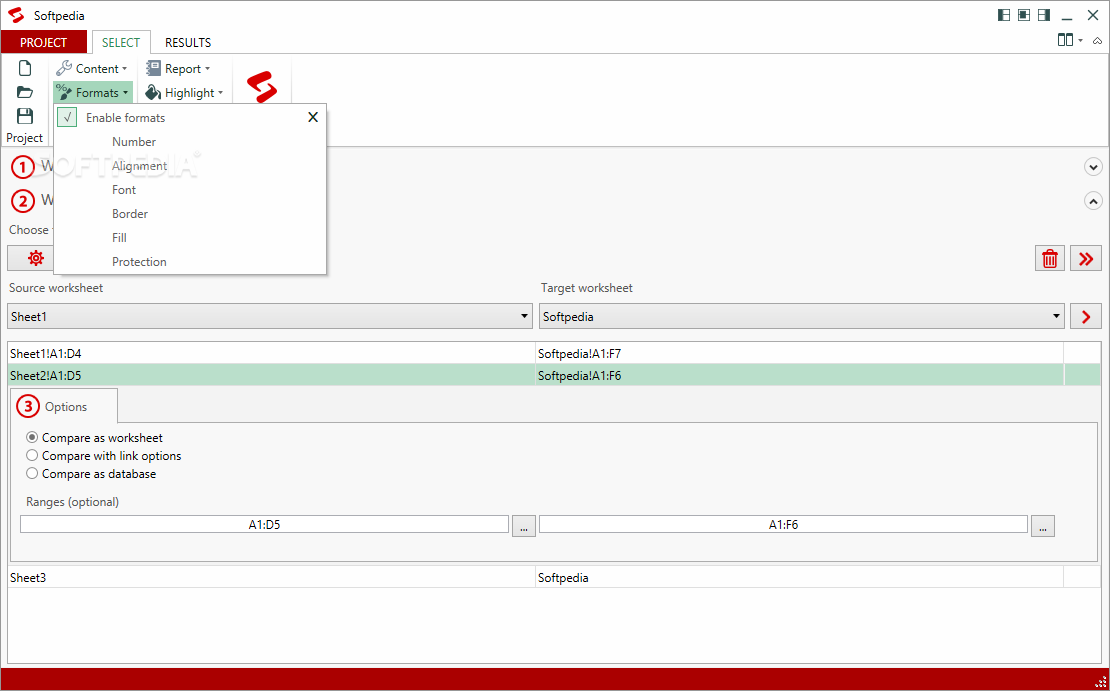Select Protection in formats menu
The width and height of the screenshot is (1110, 691).
[139, 262]
